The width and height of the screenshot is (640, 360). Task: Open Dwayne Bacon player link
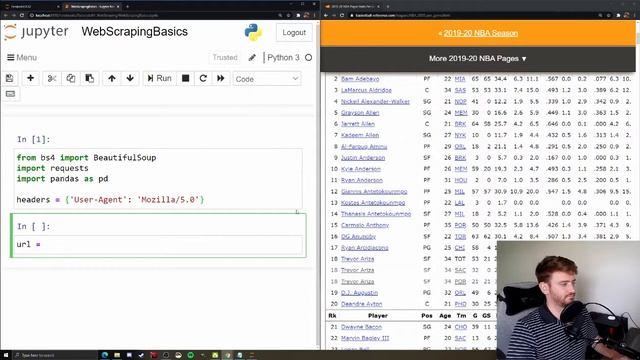coord(361,327)
